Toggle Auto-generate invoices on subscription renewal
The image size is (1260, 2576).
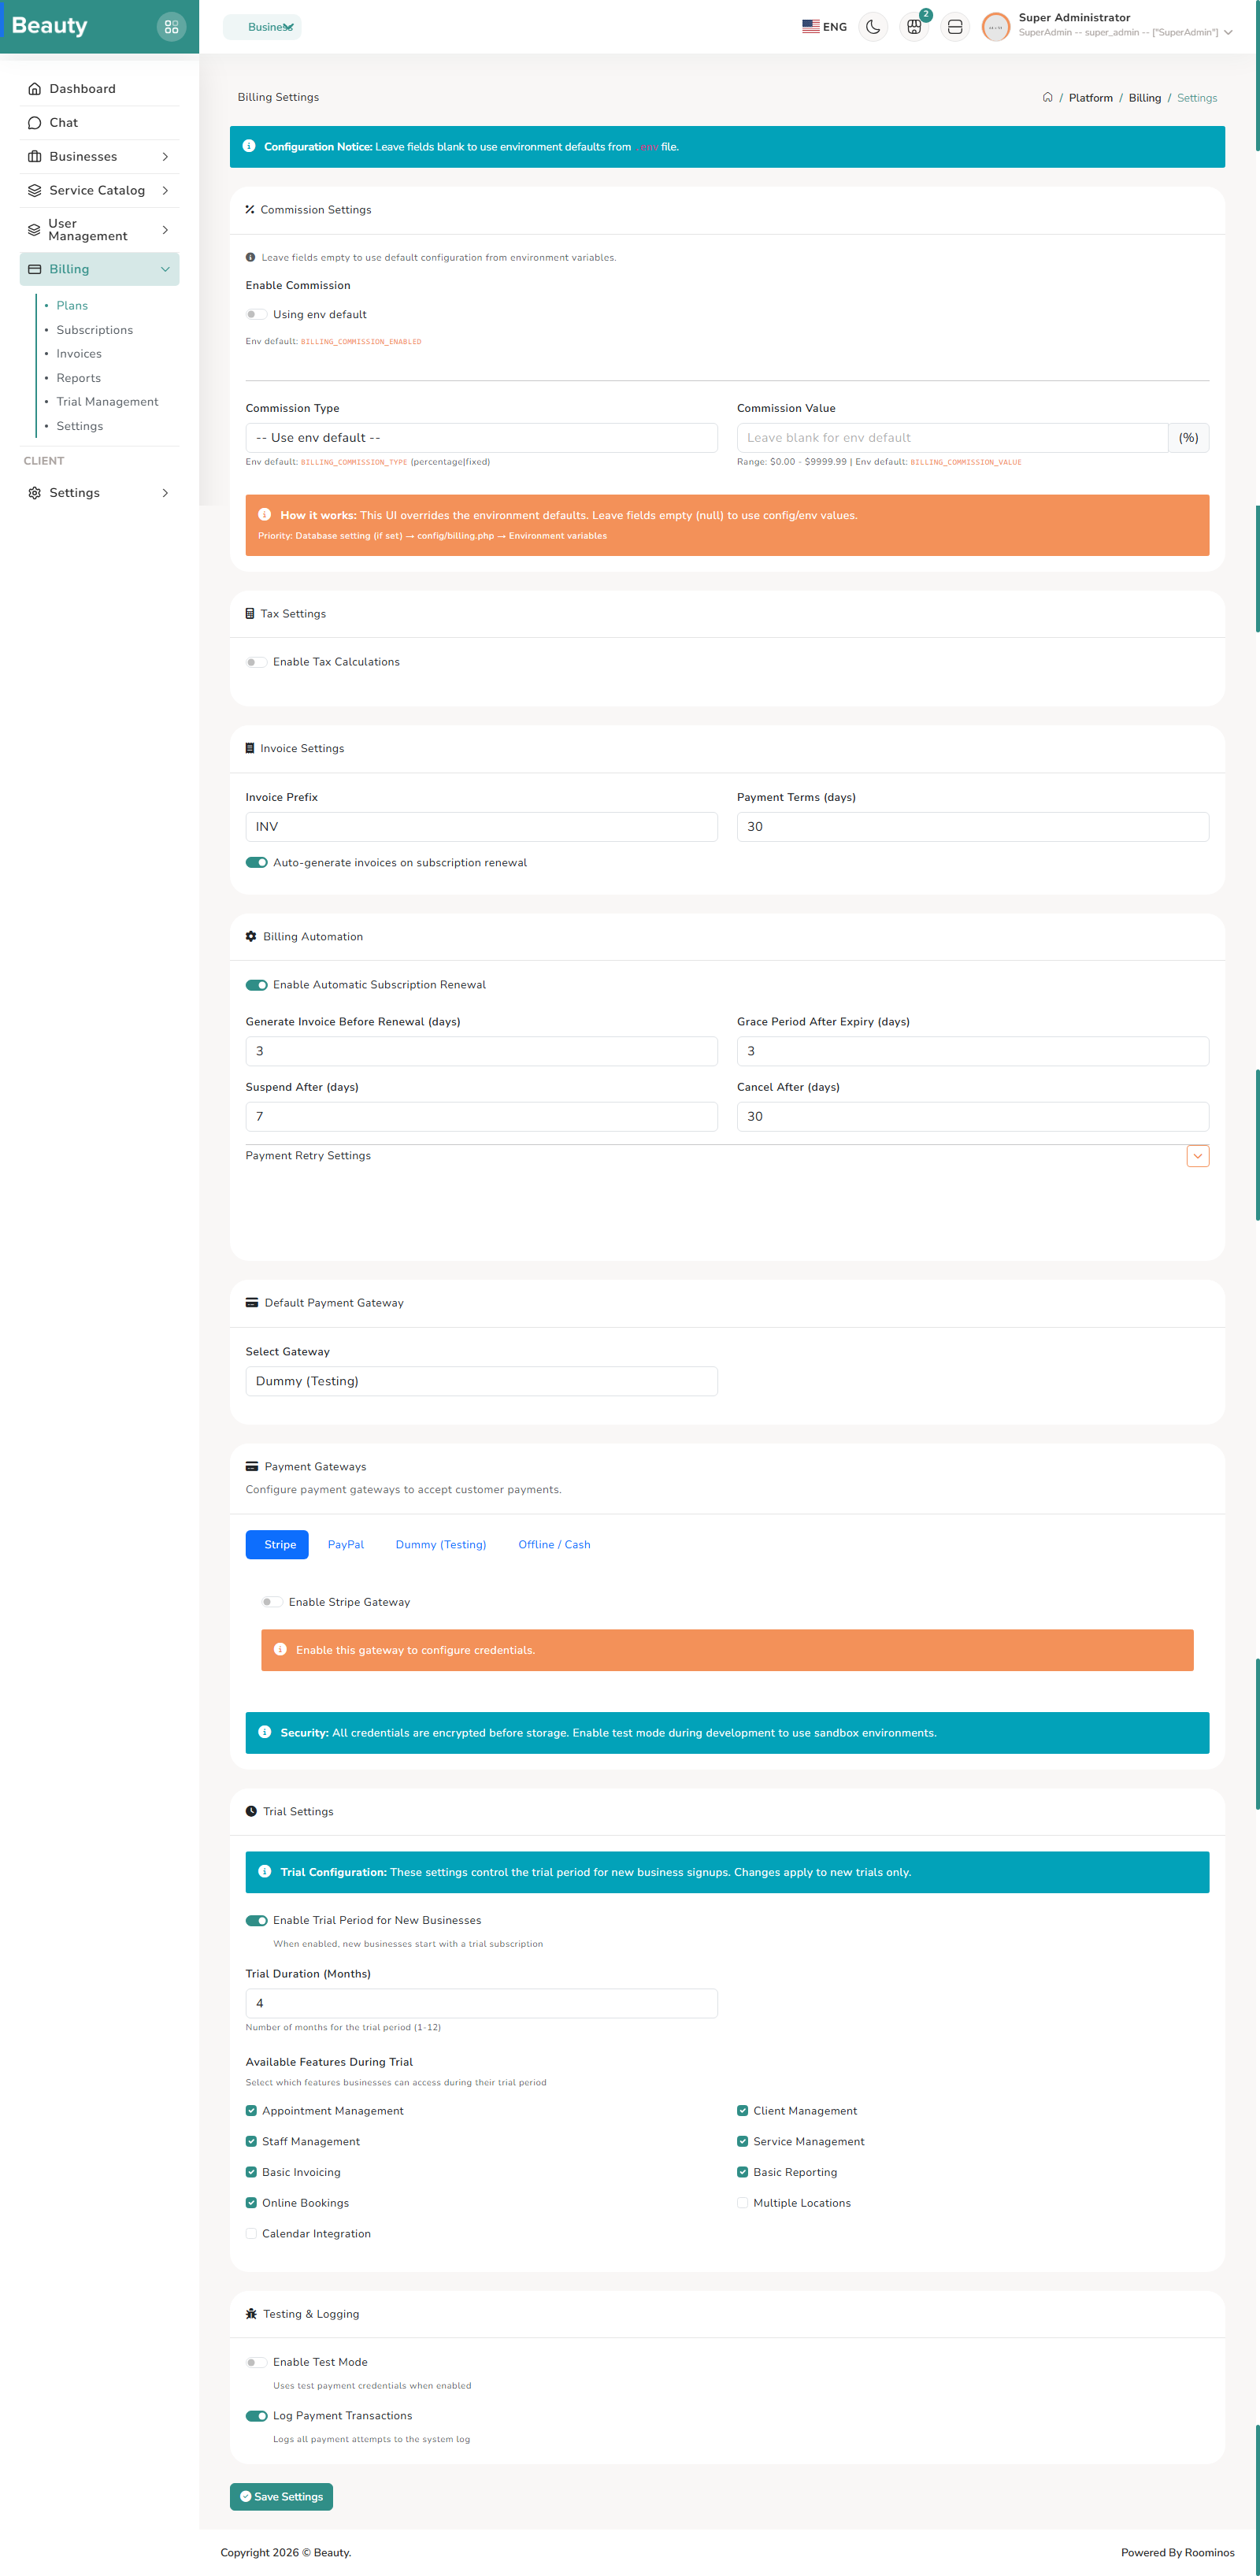click(256, 863)
